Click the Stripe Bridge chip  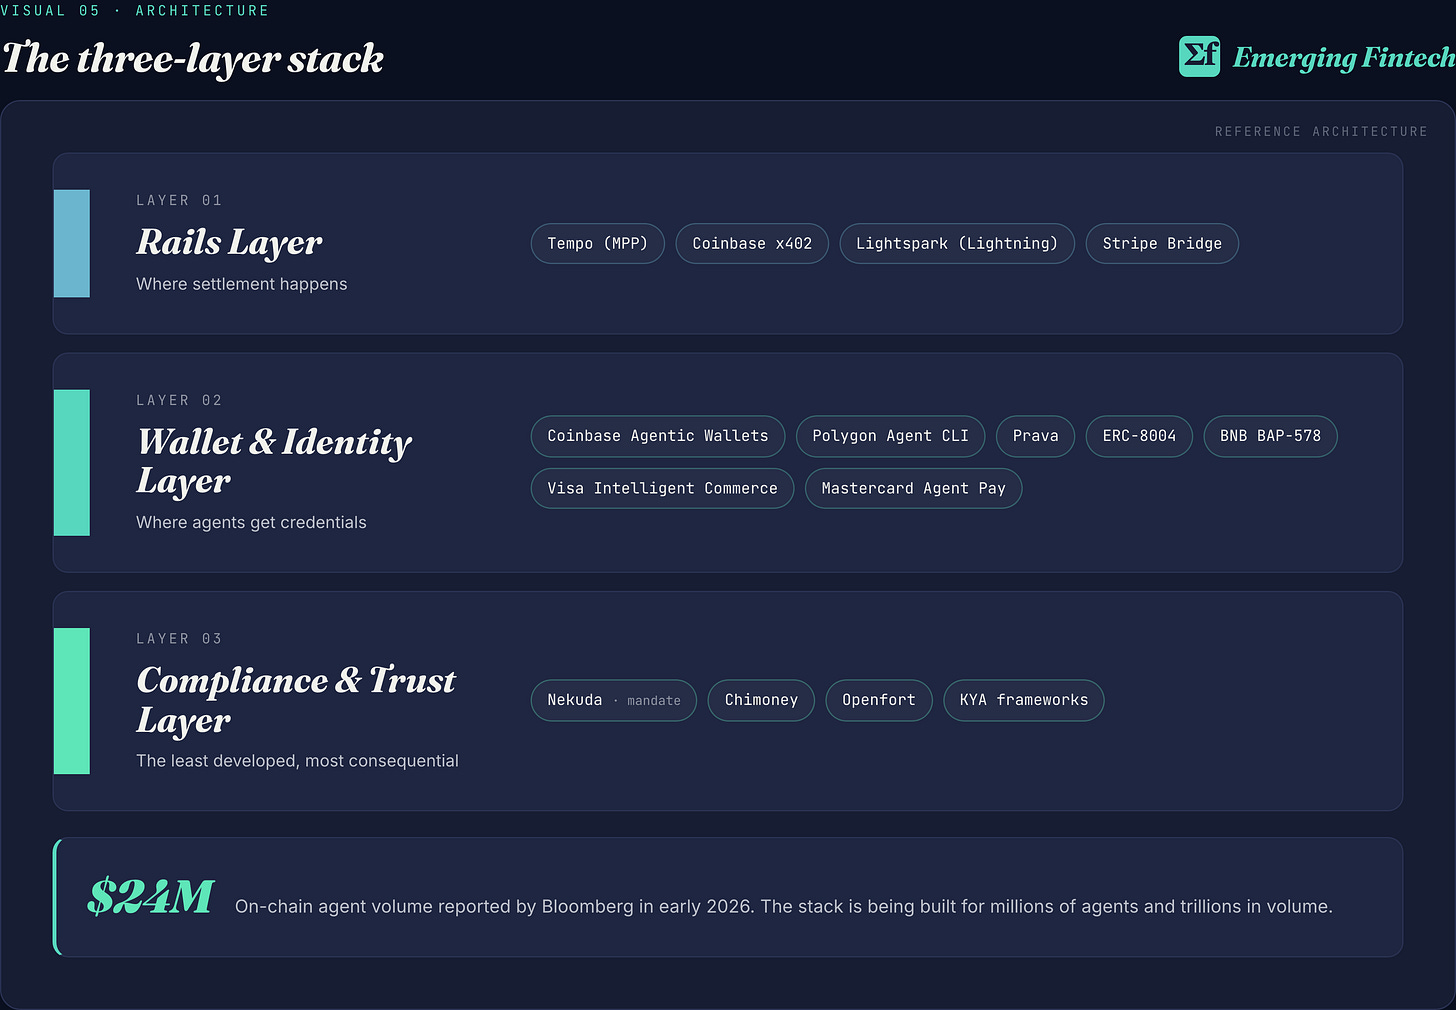point(1162,244)
